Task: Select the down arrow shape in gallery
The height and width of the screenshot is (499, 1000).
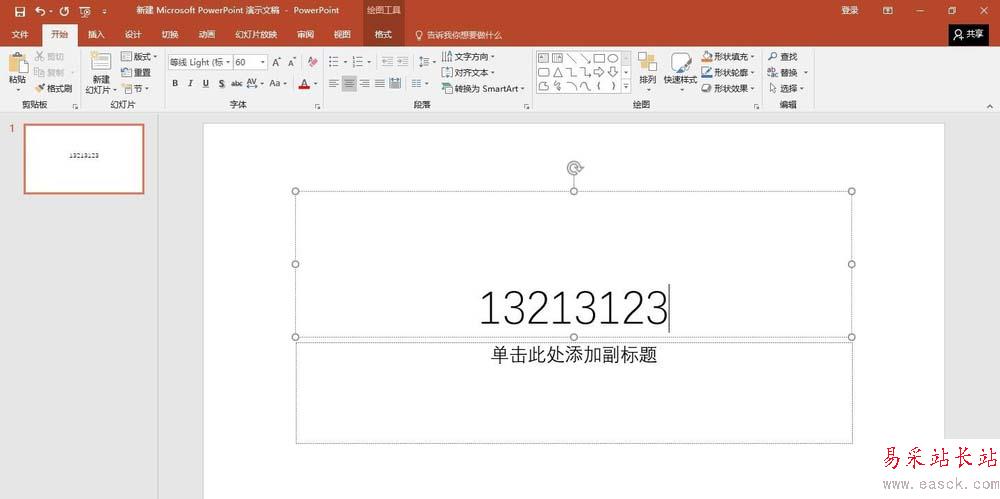Action: (612, 72)
